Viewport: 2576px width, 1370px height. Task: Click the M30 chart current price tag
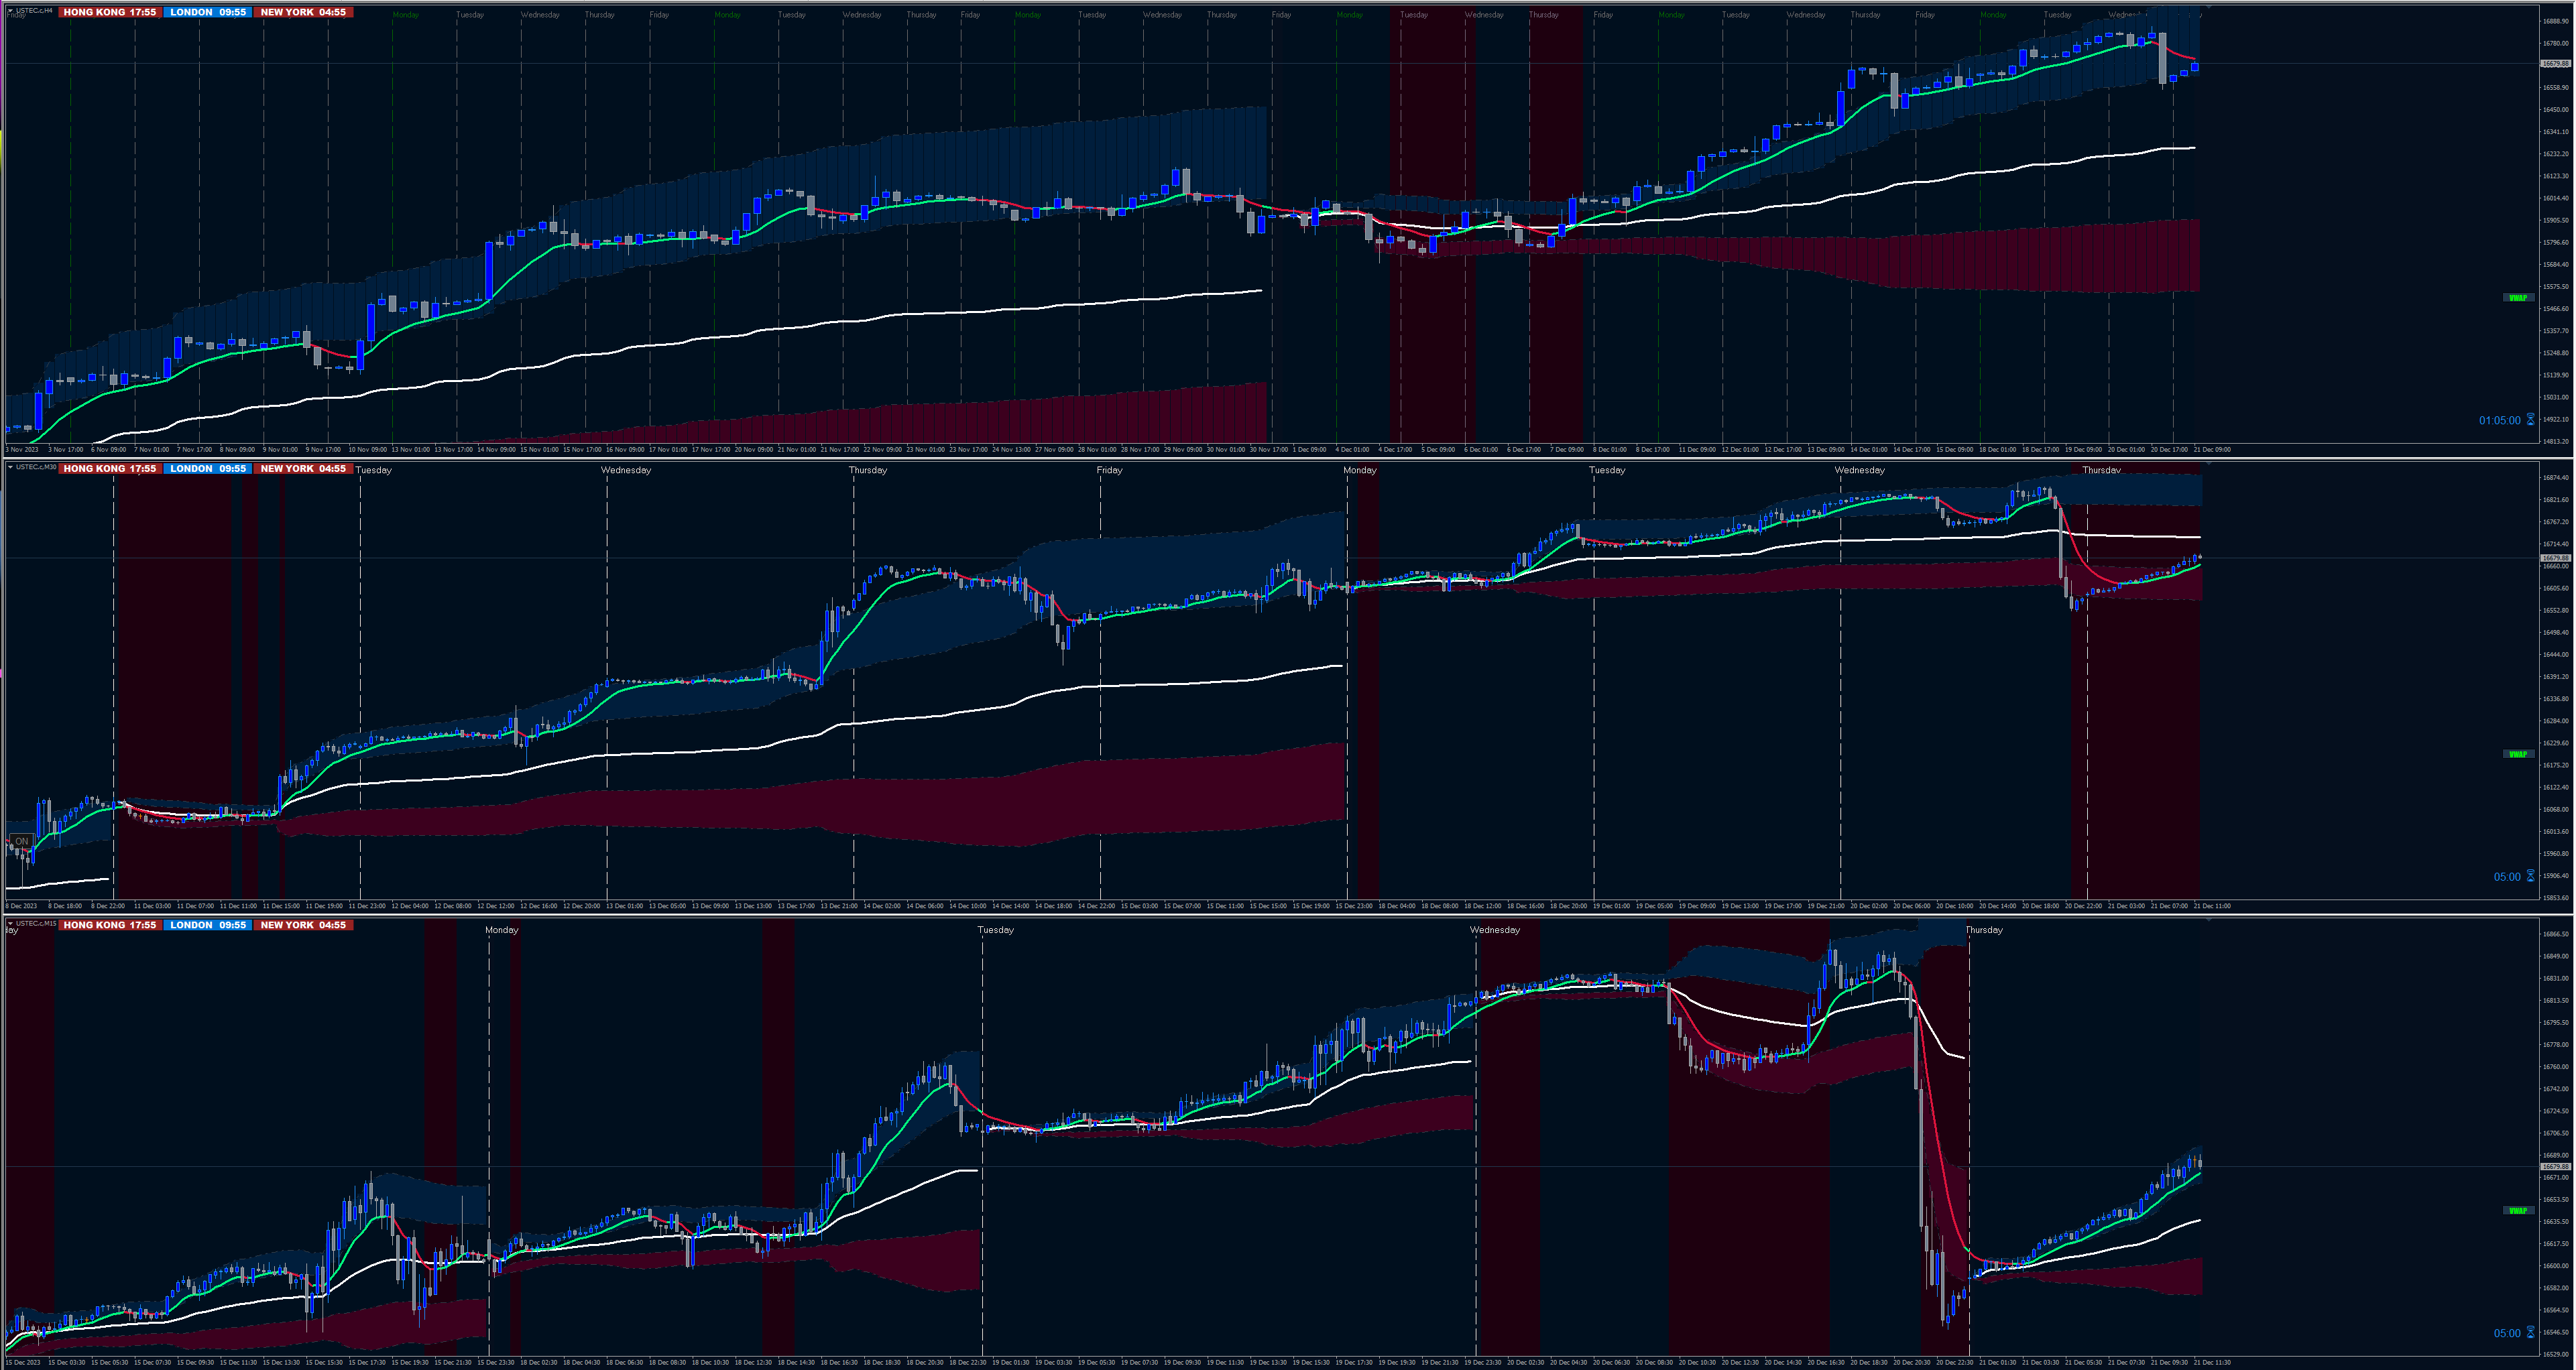(2555, 558)
